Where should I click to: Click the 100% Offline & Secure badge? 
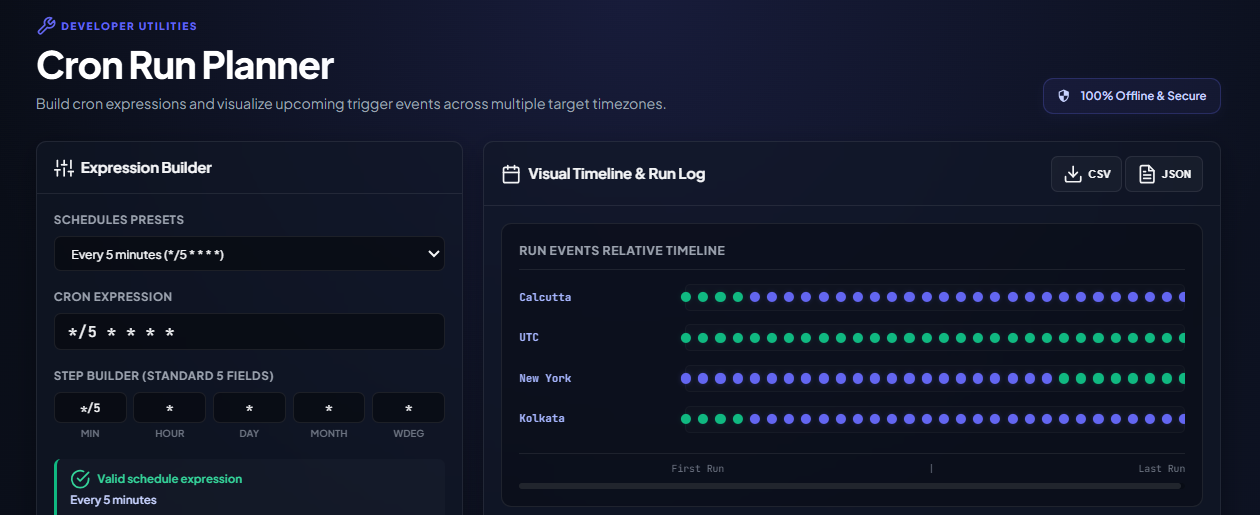(x=1132, y=96)
